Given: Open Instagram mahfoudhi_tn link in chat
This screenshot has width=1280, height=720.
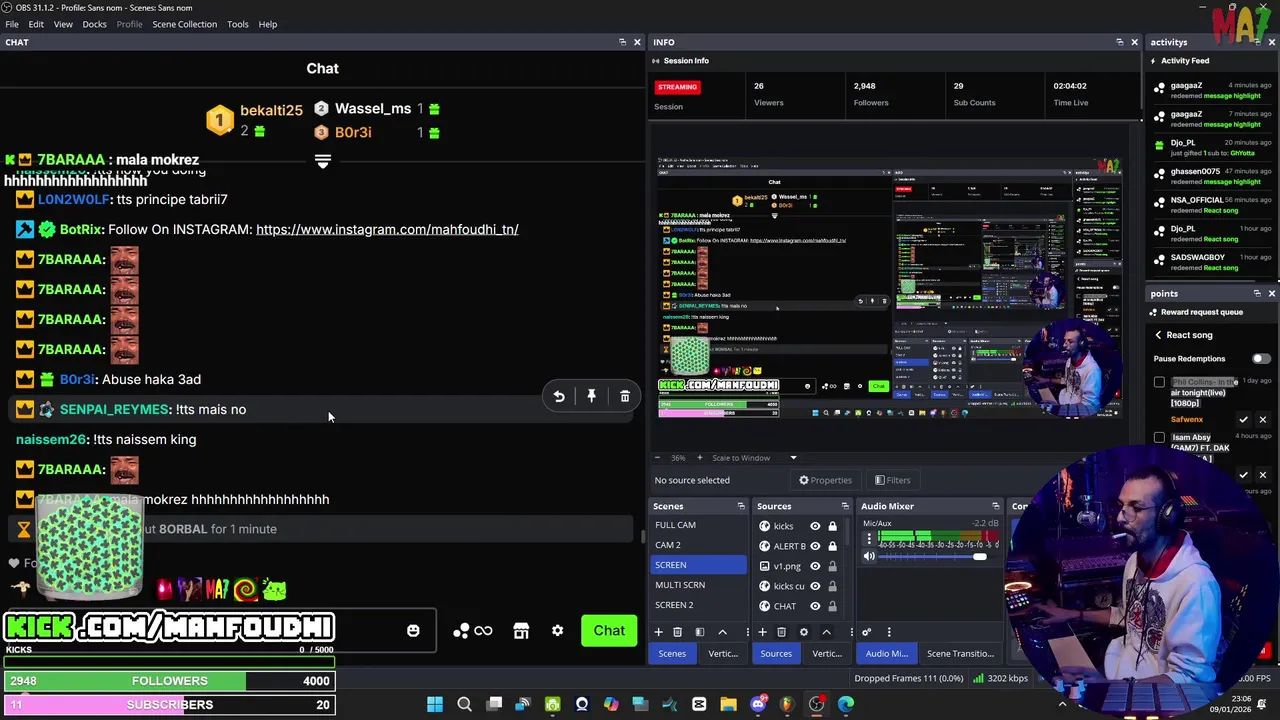Looking at the screenshot, I should click(x=387, y=229).
